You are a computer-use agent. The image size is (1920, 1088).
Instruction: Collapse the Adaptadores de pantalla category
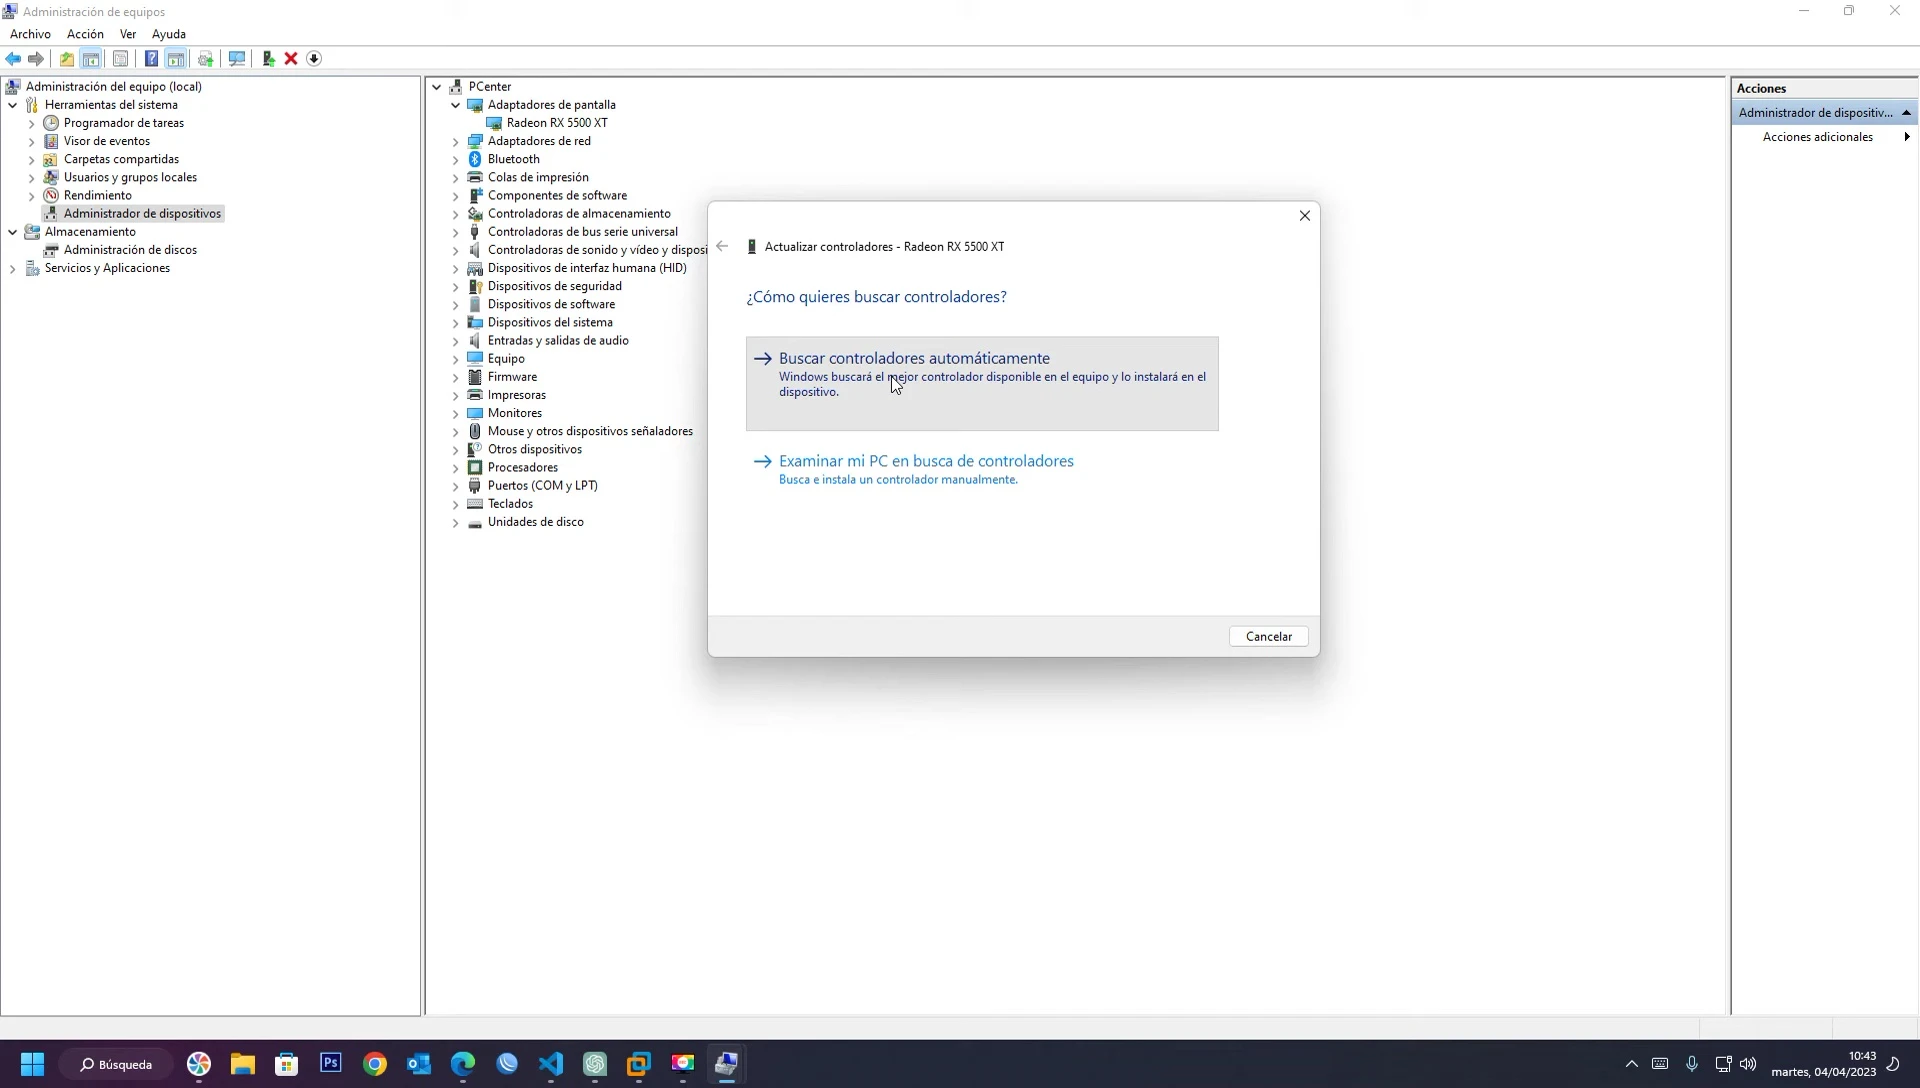coord(455,105)
